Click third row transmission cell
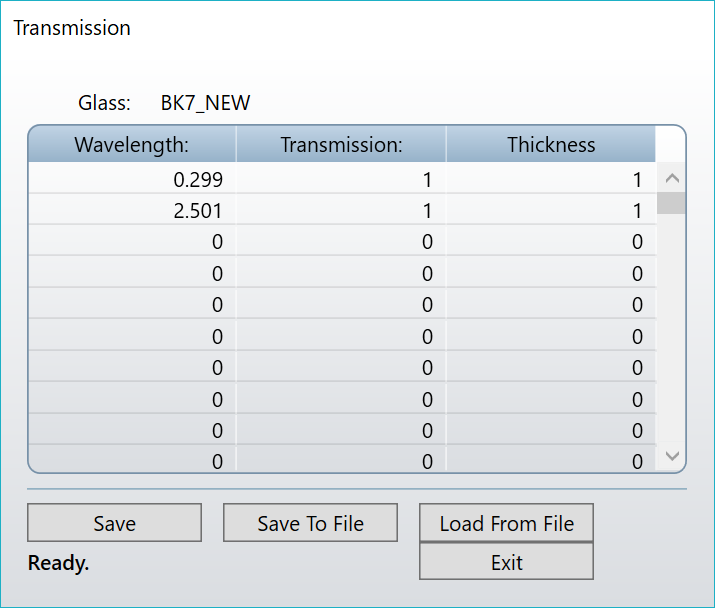715x608 pixels. pyautogui.click(x=341, y=241)
